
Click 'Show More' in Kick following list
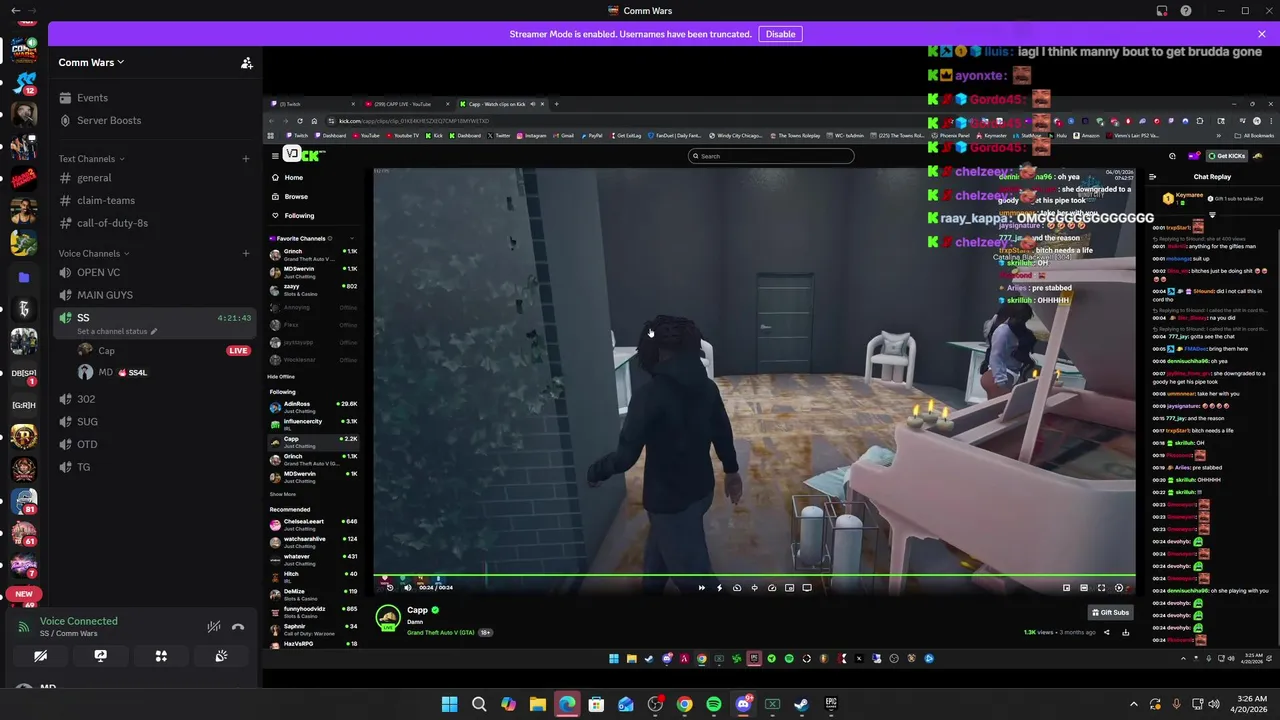pos(282,494)
